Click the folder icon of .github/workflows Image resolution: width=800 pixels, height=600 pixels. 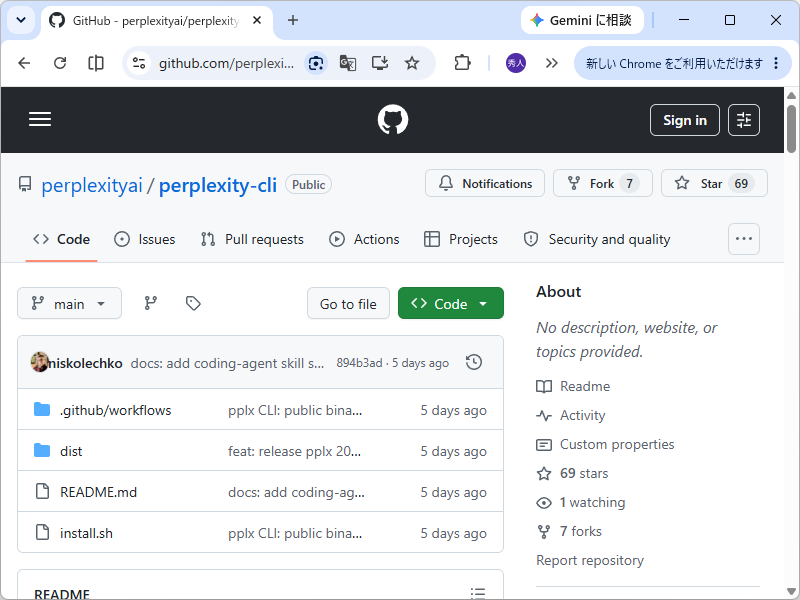(x=42, y=409)
